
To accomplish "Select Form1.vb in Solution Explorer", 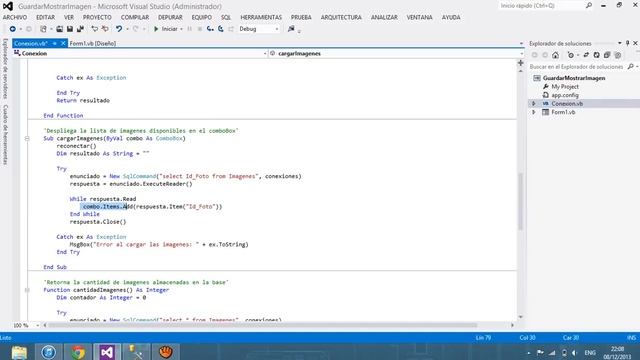I will coord(563,112).
